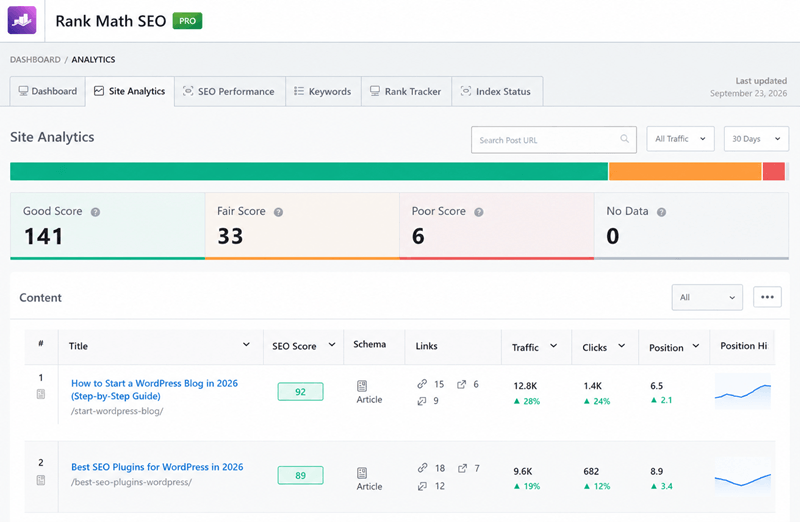Select the Poor Score 6 card

[x=497, y=226]
